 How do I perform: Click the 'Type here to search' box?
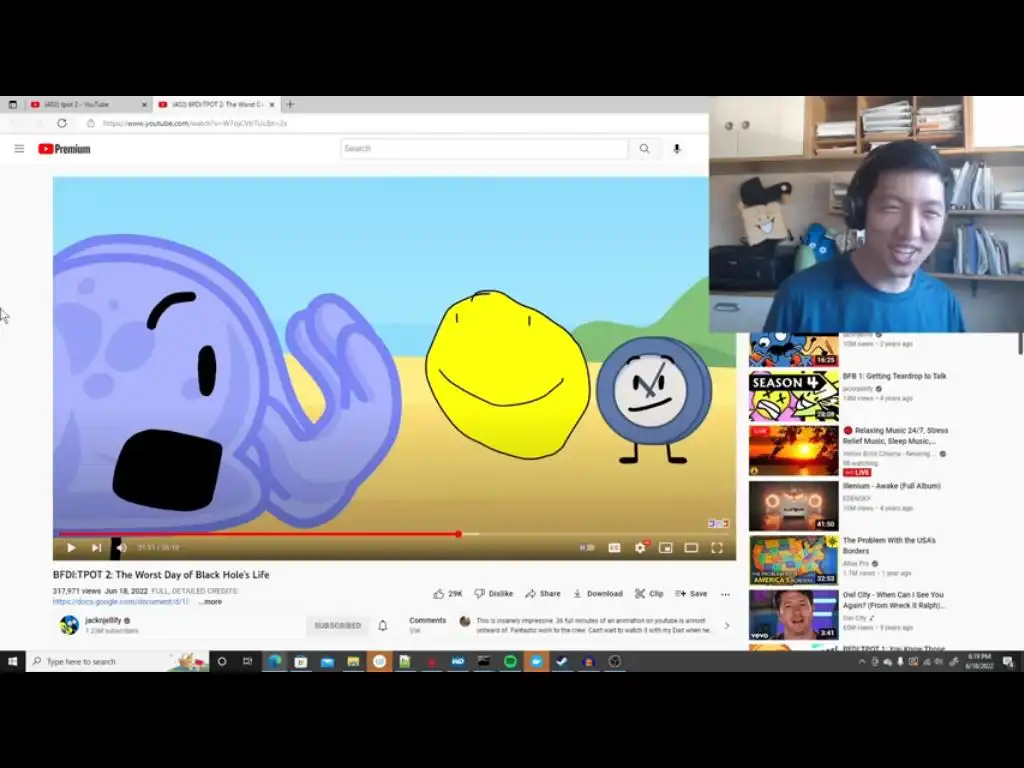point(118,662)
